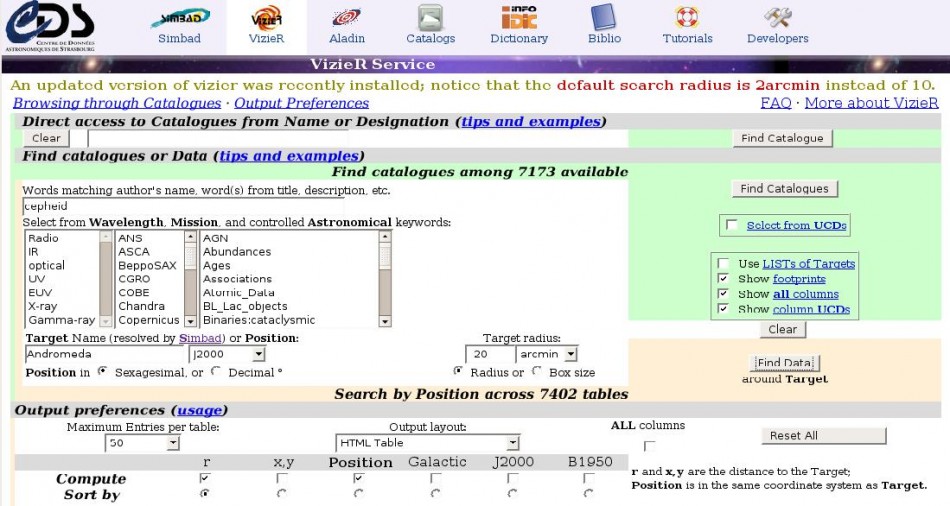
Task: Open the Simbad service icon
Action: (179, 18)
